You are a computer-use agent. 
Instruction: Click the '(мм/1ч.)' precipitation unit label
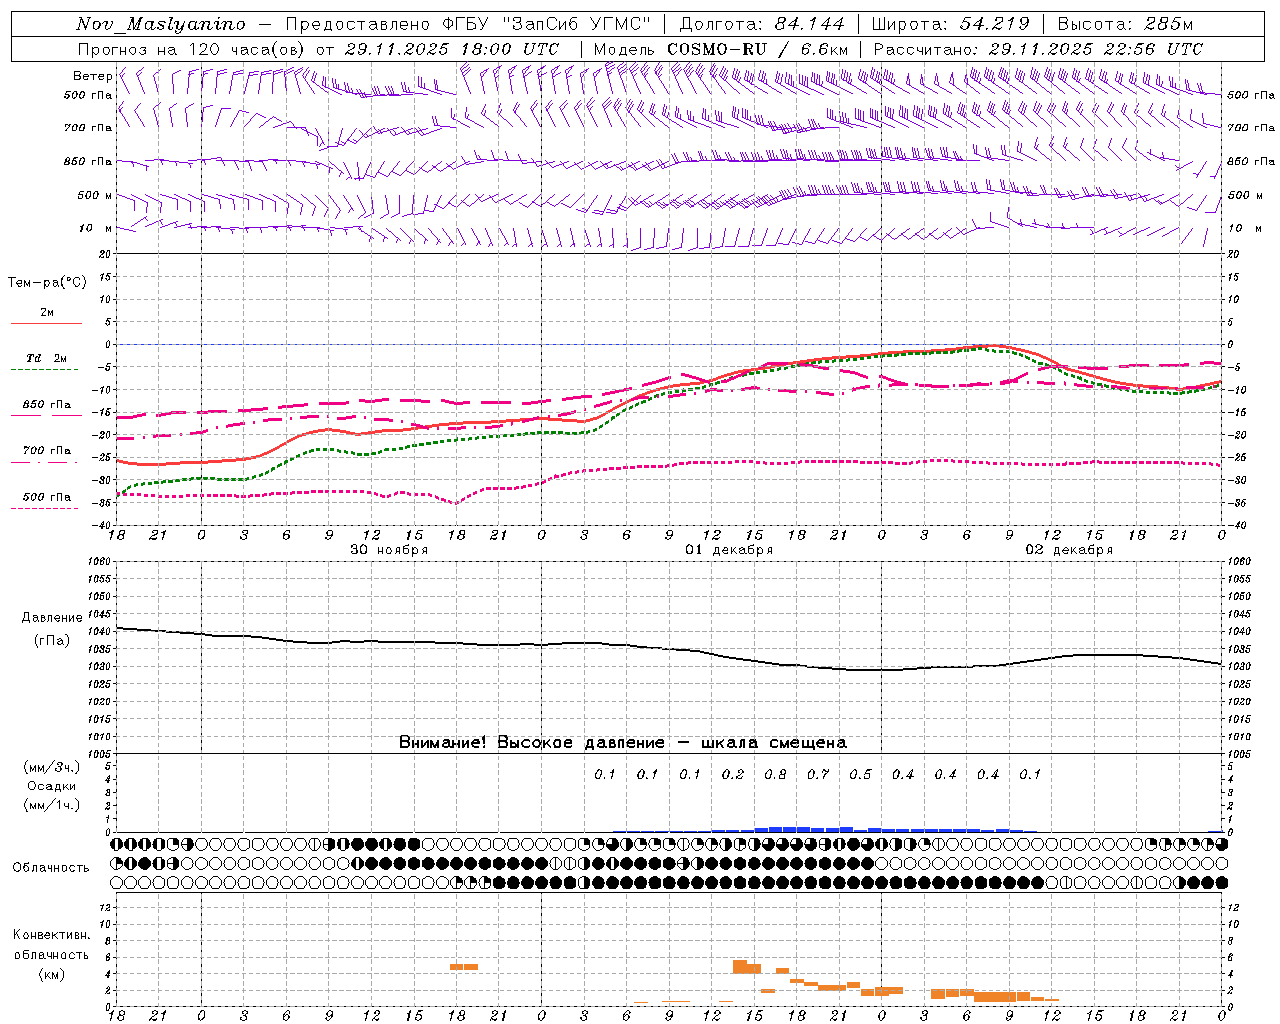click(51, 805)
